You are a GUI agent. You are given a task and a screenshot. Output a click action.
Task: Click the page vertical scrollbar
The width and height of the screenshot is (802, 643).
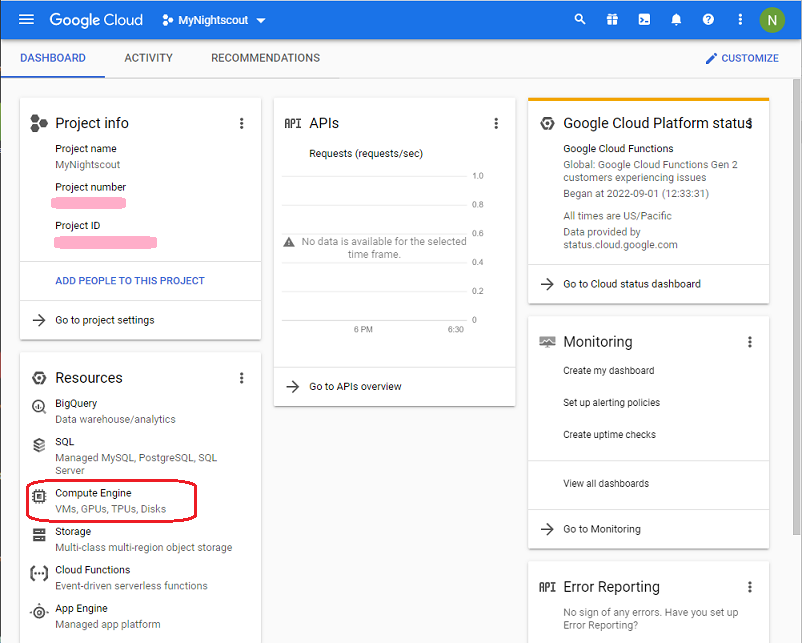796,307
